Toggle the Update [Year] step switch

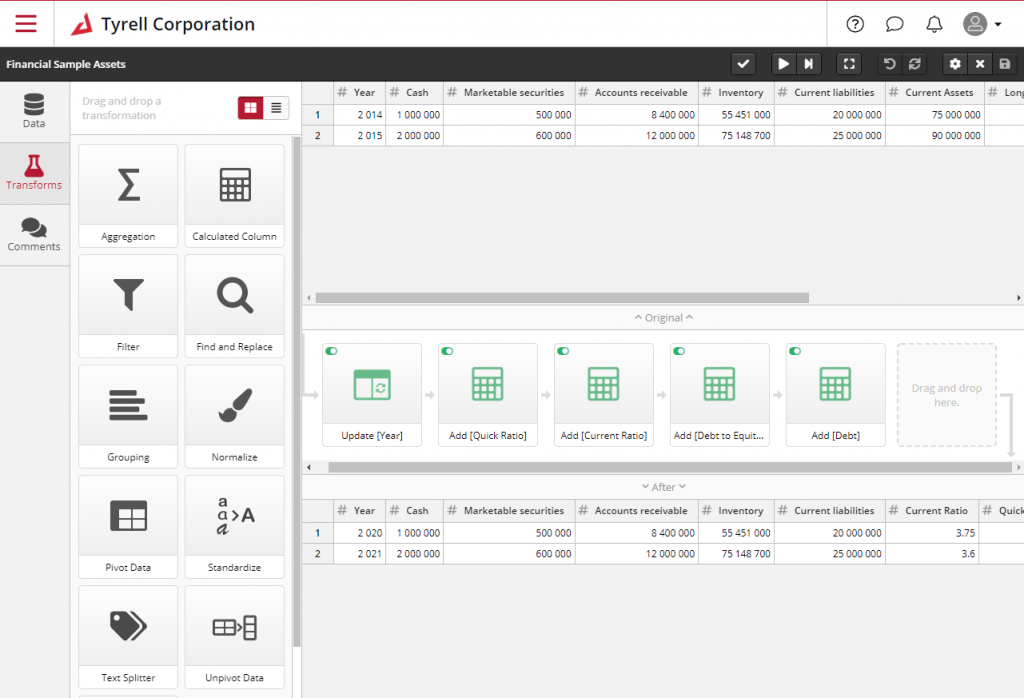(x=332, y=351)
